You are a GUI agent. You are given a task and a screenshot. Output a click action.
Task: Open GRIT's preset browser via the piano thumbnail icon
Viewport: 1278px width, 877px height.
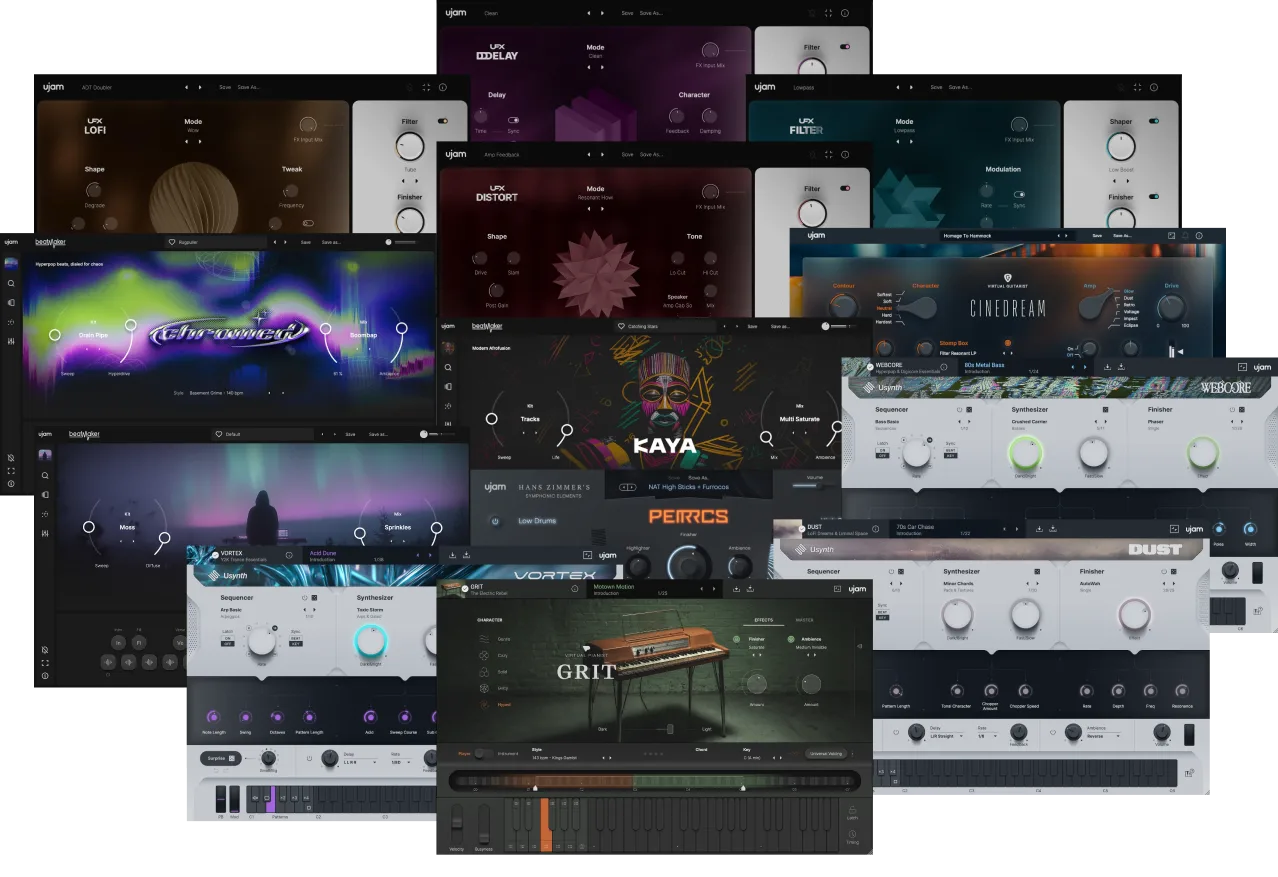coord(449,589)
